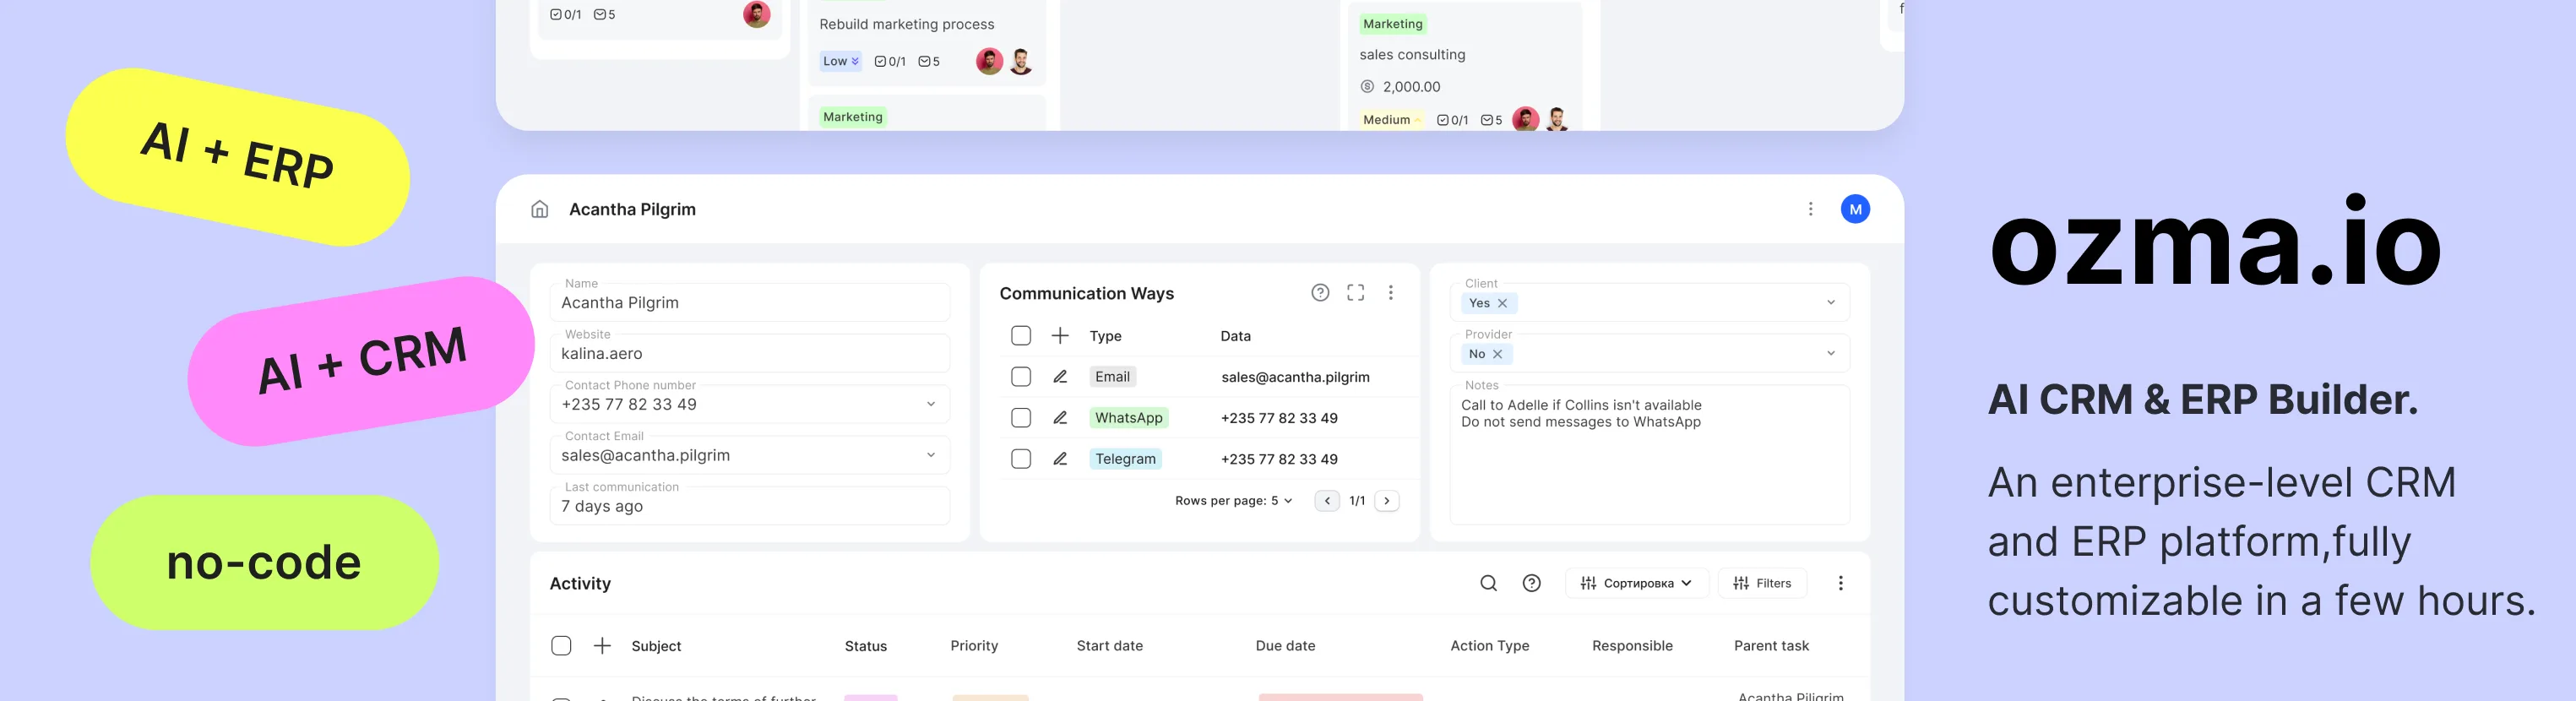Change Rows per page dropdown
Image resolution: width=2576 pixels, height=701 pixels.
(1281, 501)
